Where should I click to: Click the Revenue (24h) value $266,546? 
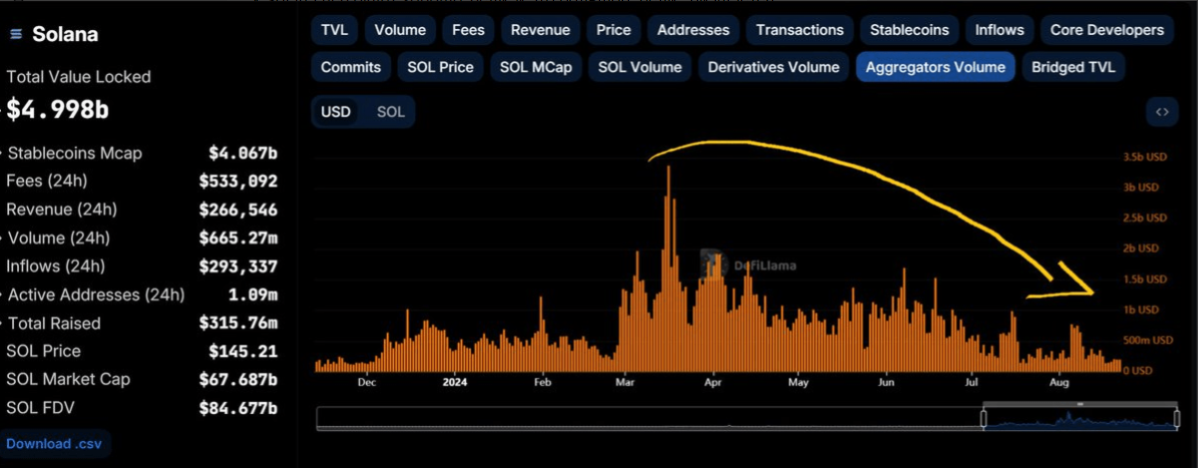(x=238, y=210)
